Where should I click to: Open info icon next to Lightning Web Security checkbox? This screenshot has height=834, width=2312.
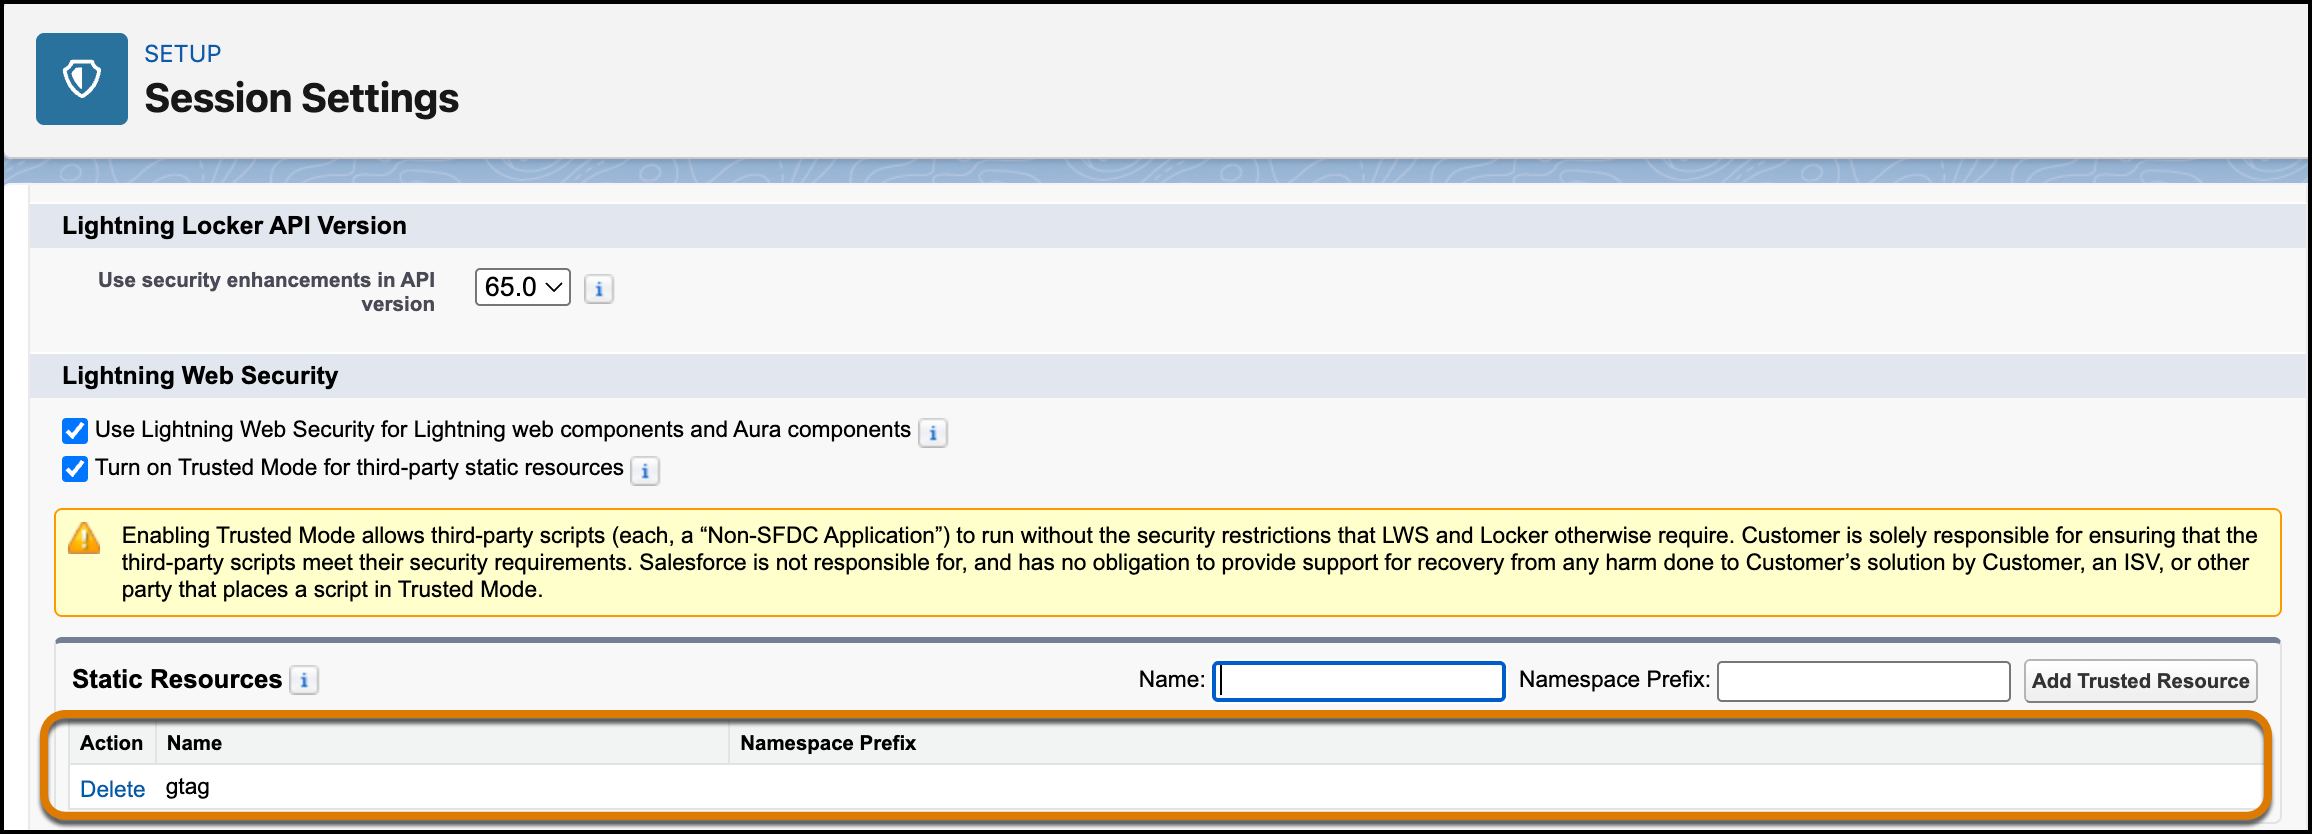(x=932, y=432)
